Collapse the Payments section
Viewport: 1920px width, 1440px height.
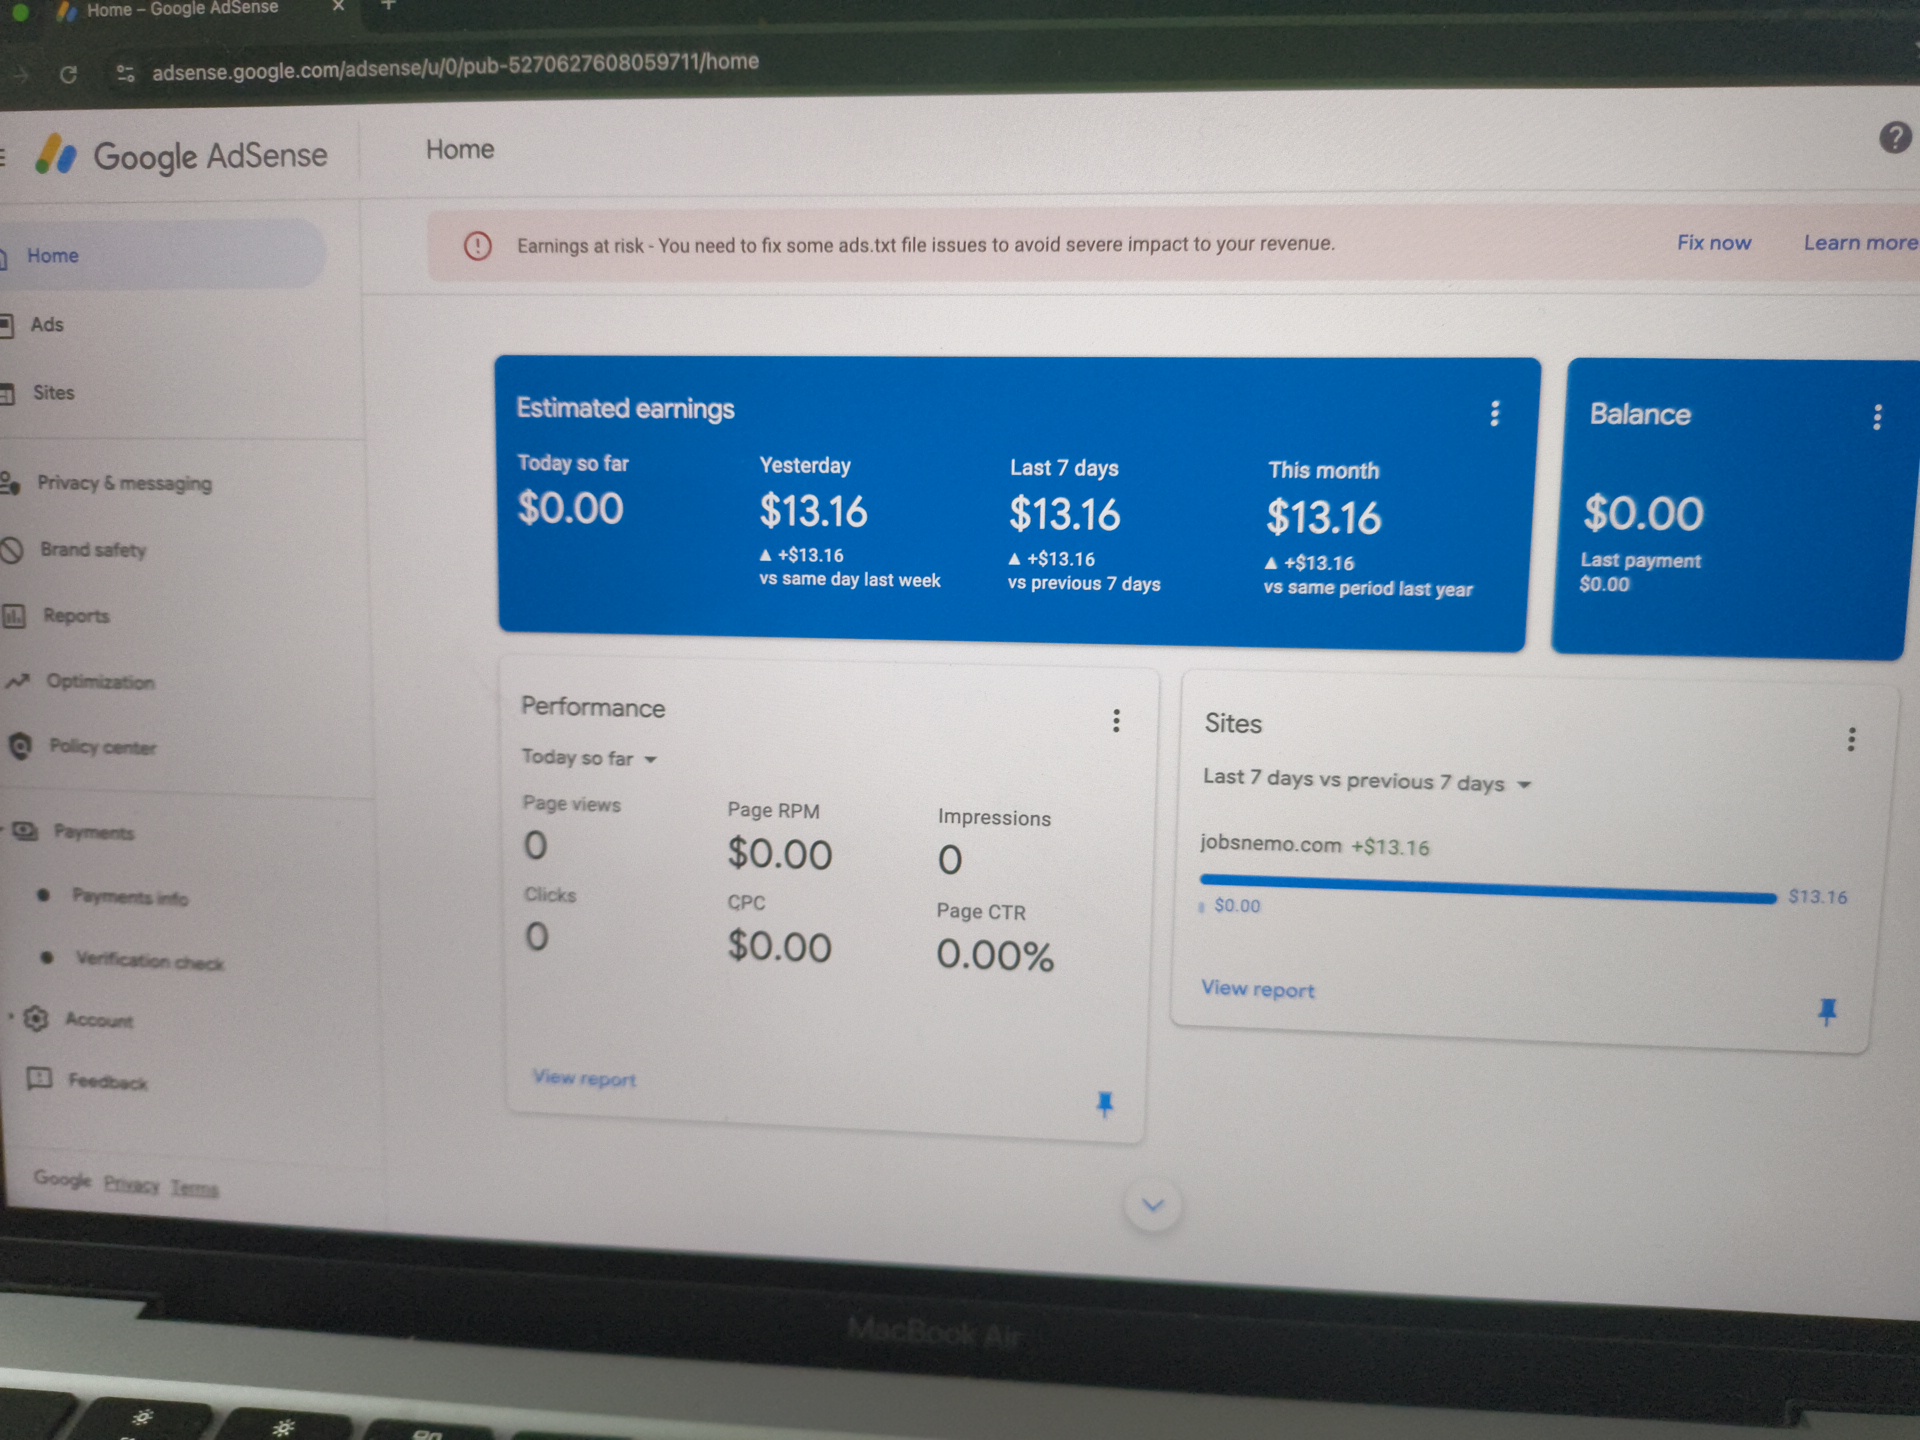(x=93, y=832)
